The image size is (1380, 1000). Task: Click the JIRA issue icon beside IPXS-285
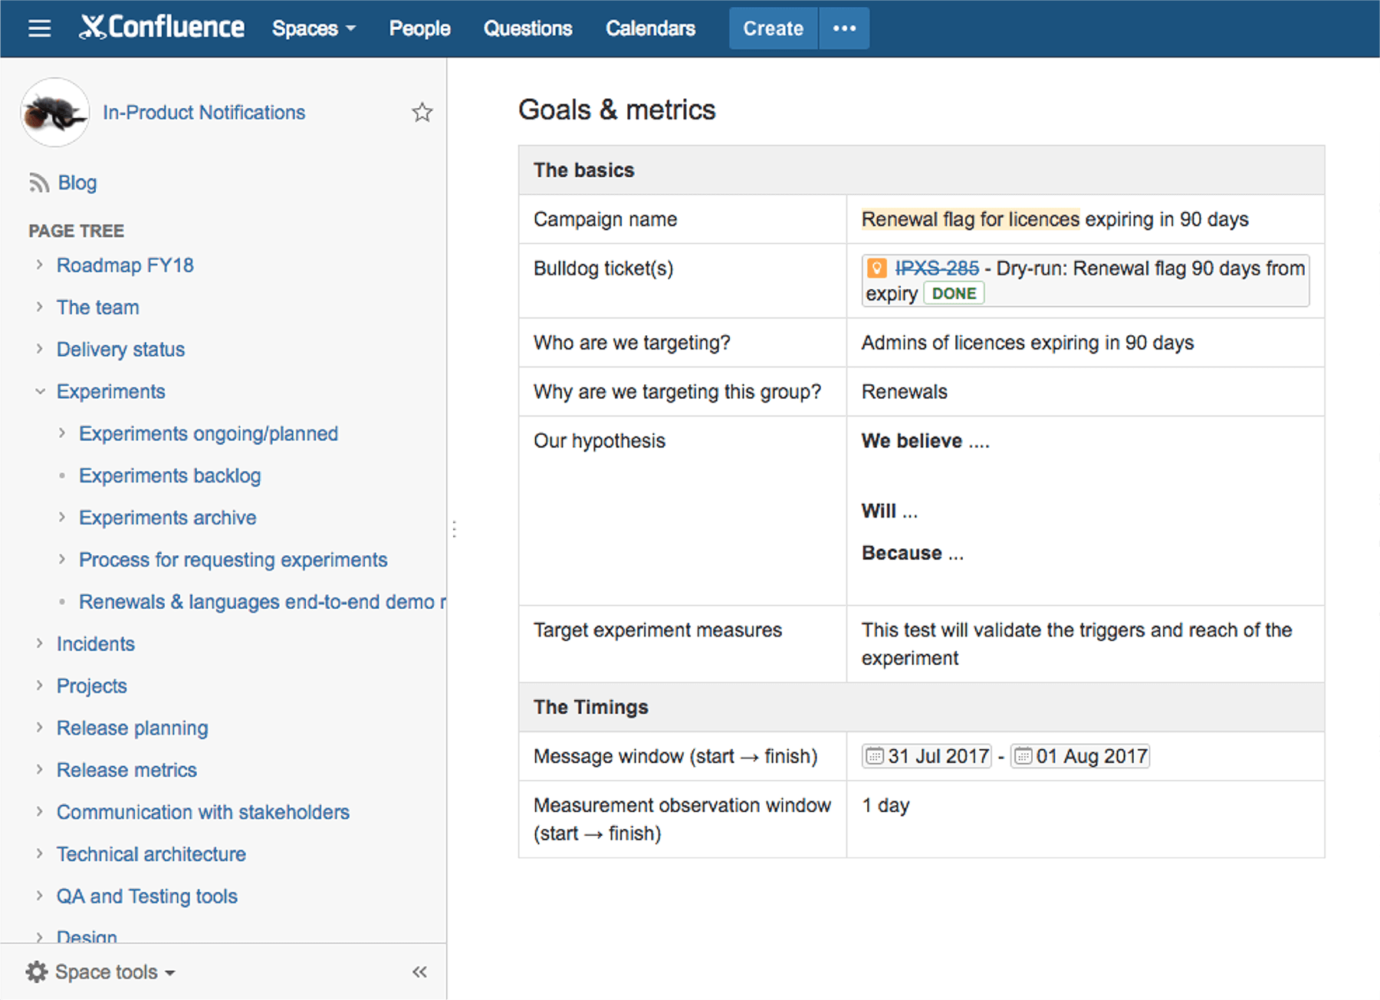pyautogui.click(x=876, y=268)
